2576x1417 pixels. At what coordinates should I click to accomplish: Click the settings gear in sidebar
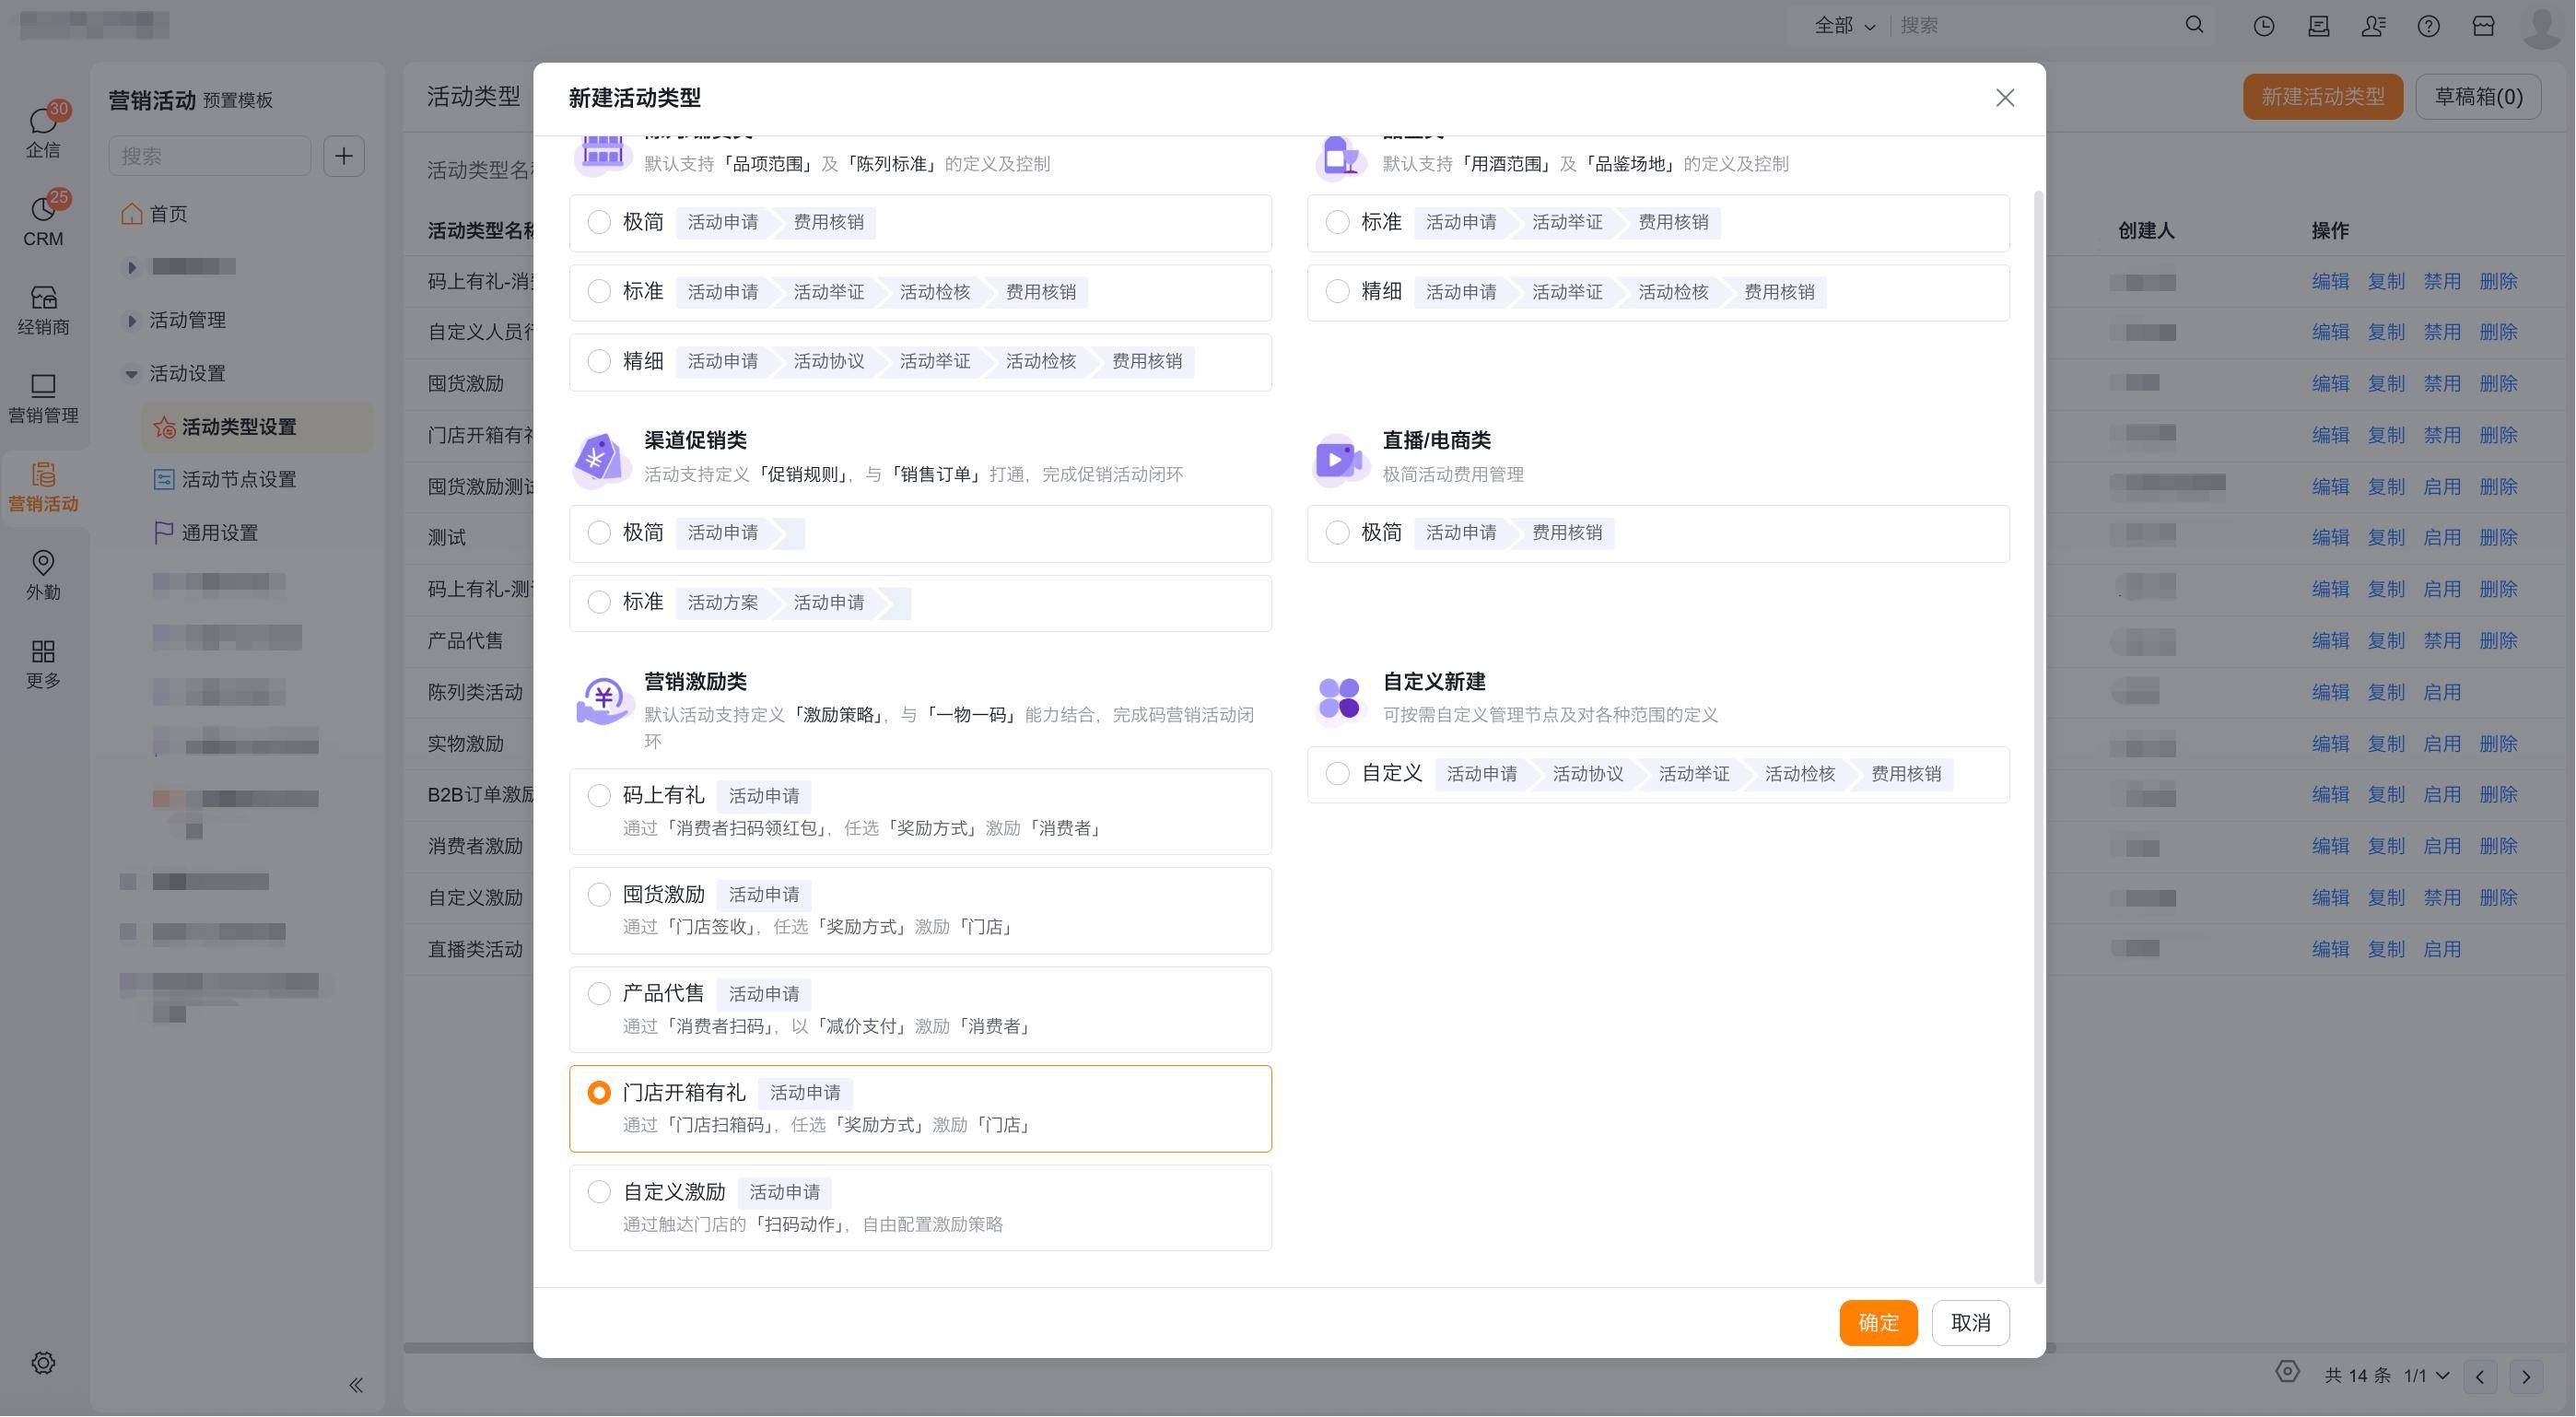click(x=42, y=1362)
